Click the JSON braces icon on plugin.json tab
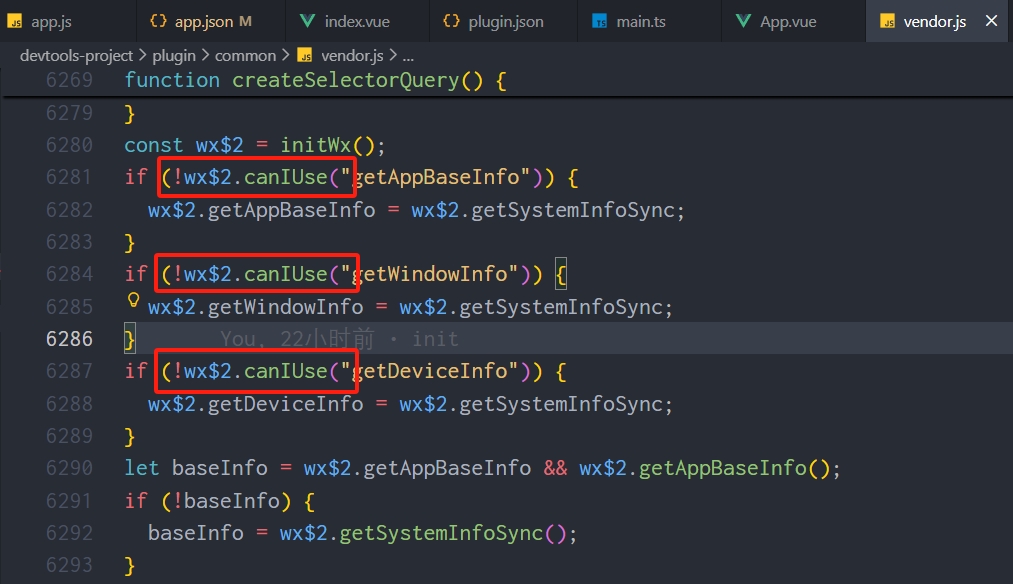Screen dimensions: 1013x584 [451, 21]
